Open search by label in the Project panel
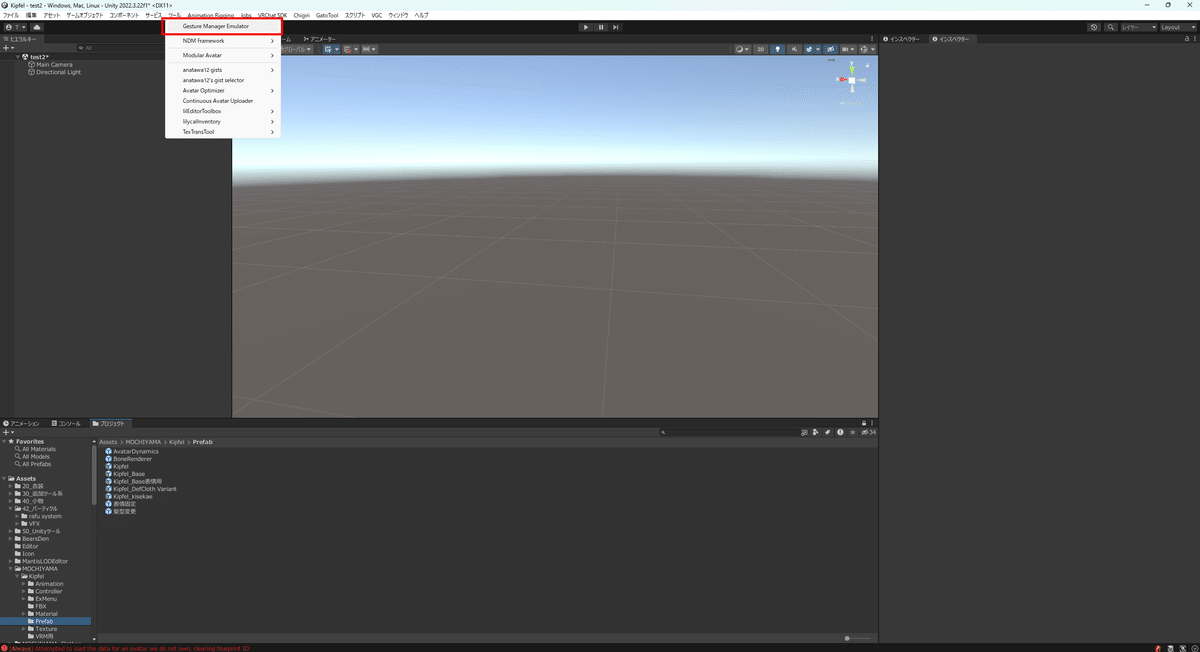 pos(828,432)
